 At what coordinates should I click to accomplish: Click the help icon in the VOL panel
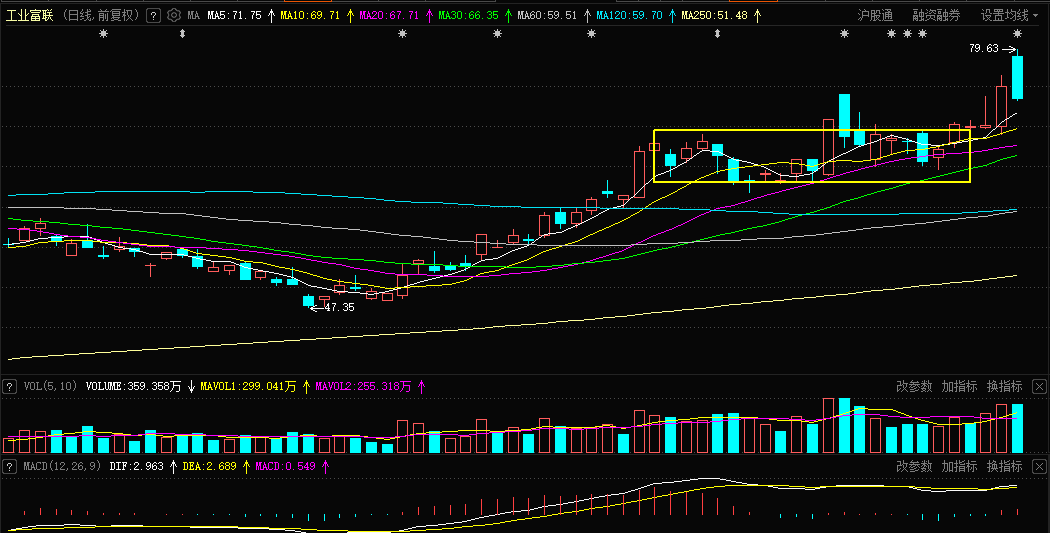tap(9, 386)
